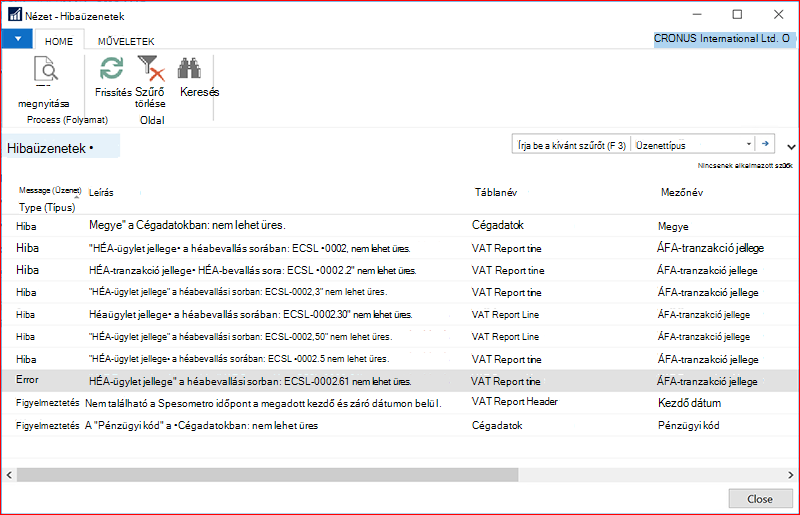Select the HOME ribbon tab
Screen dimensions: 800x515
click(x=59, y=41)
